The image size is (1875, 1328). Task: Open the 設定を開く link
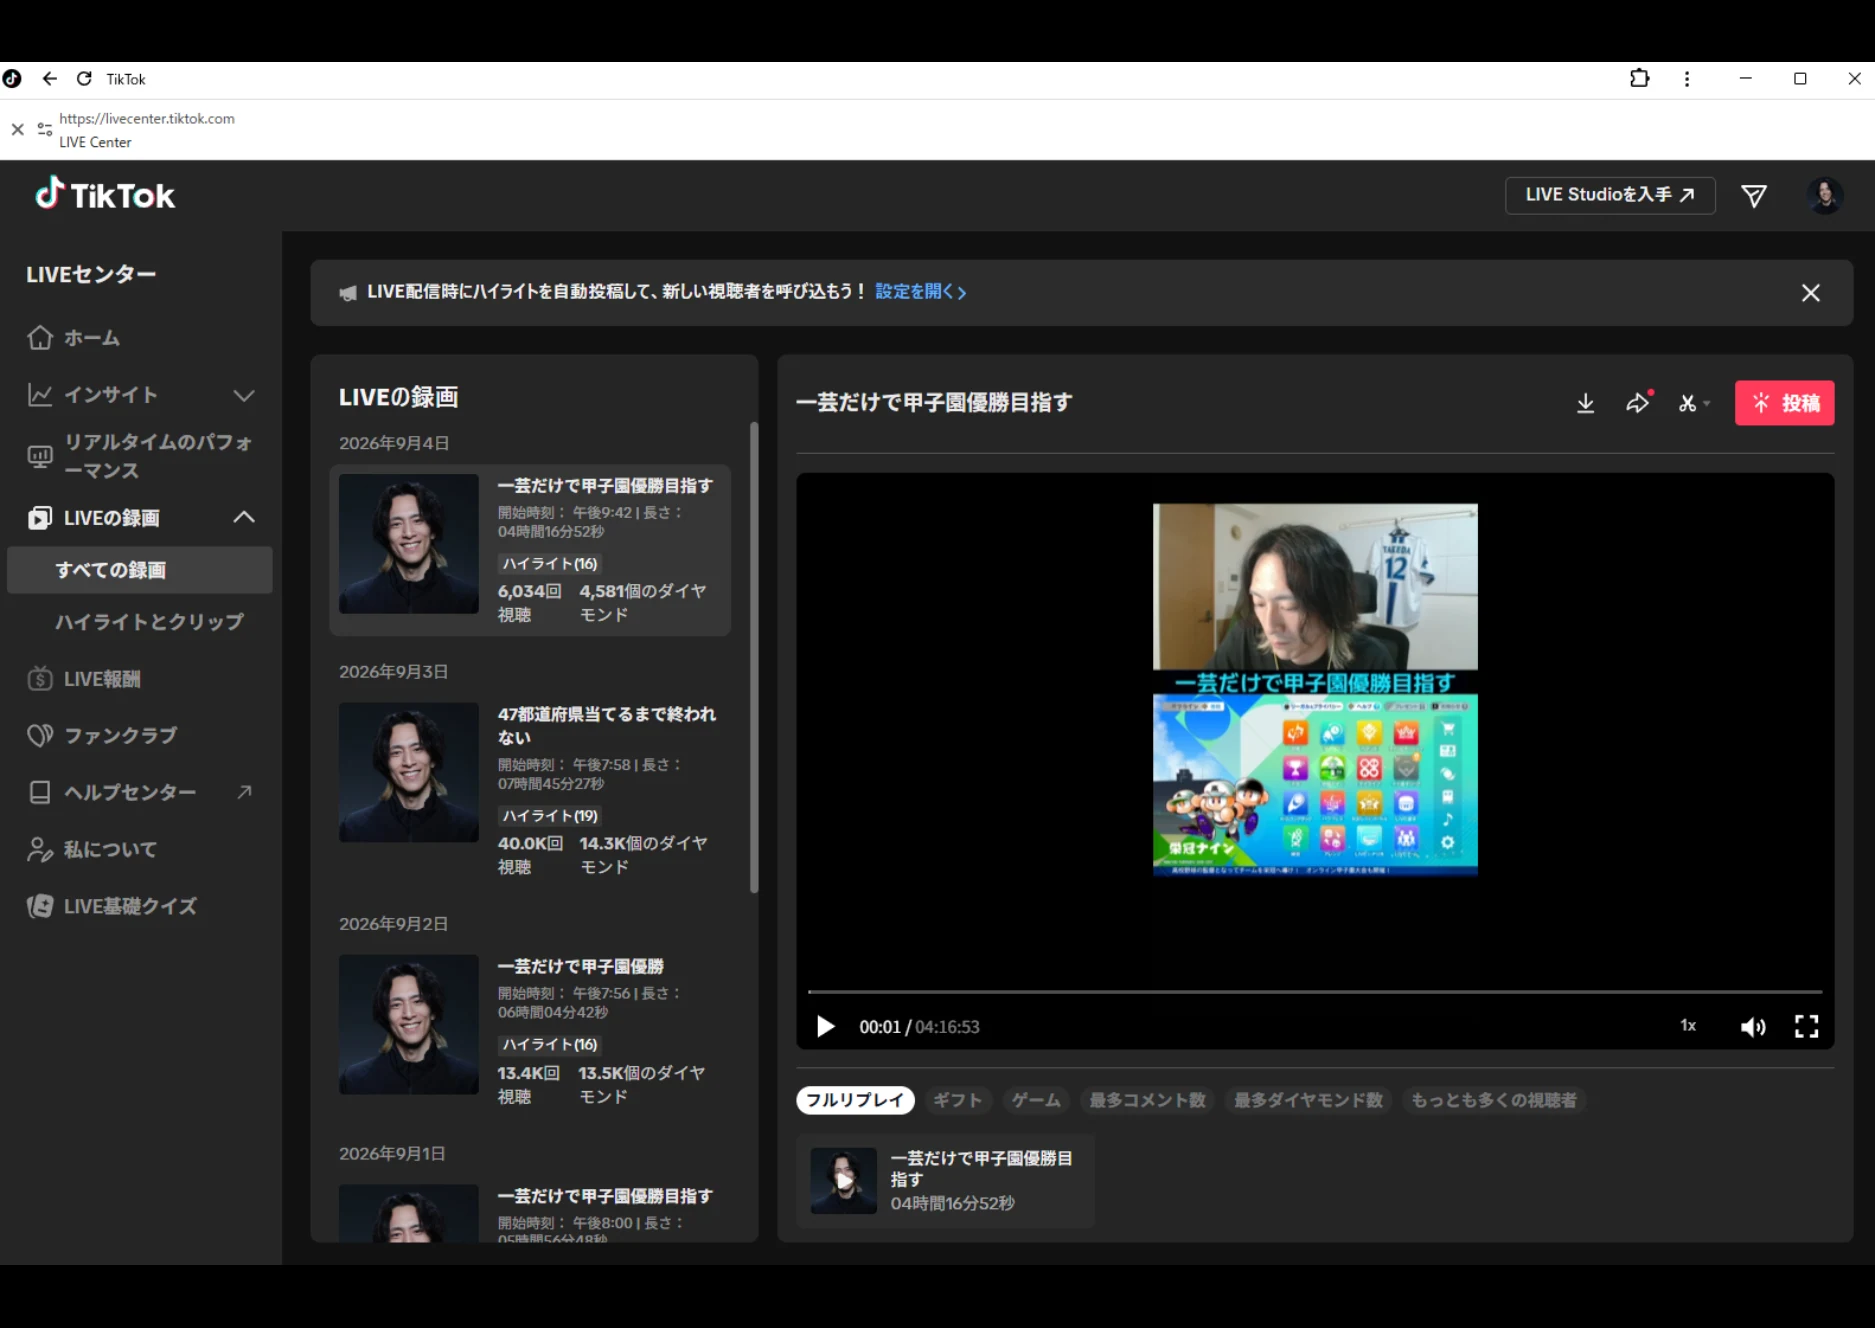(920, 292)
